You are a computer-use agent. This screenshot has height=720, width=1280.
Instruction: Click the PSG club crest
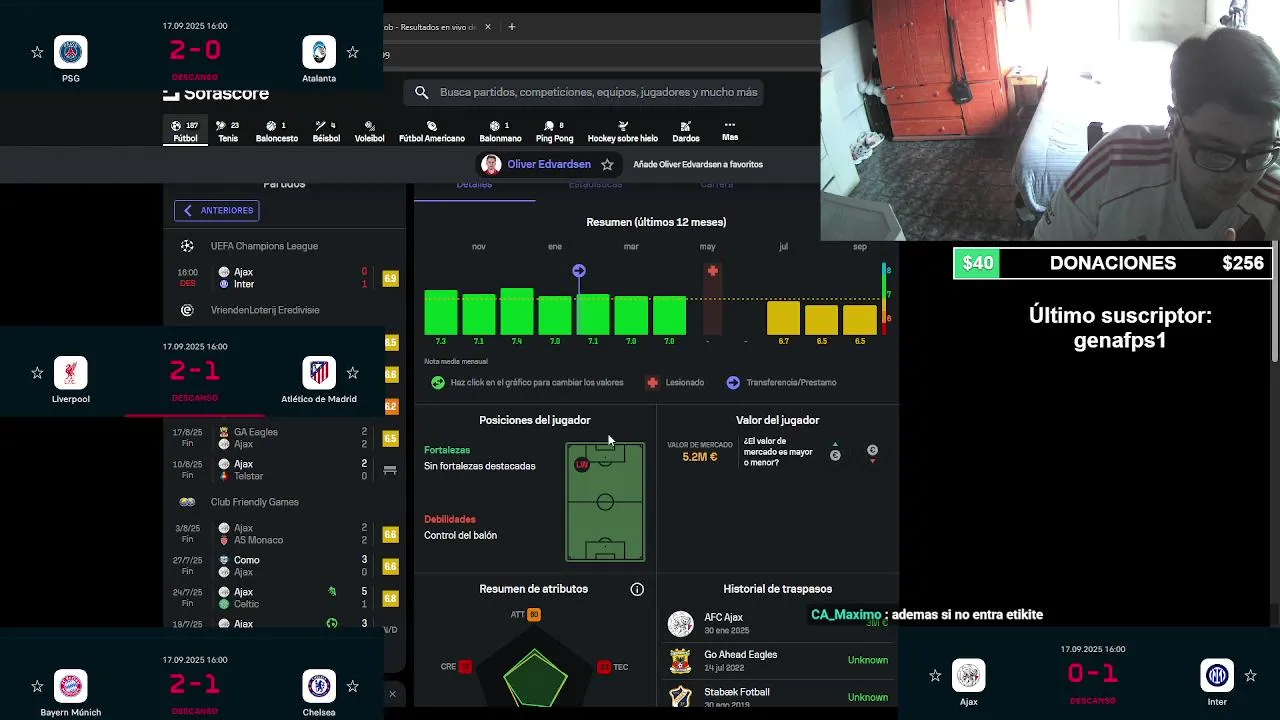(71, 52)
